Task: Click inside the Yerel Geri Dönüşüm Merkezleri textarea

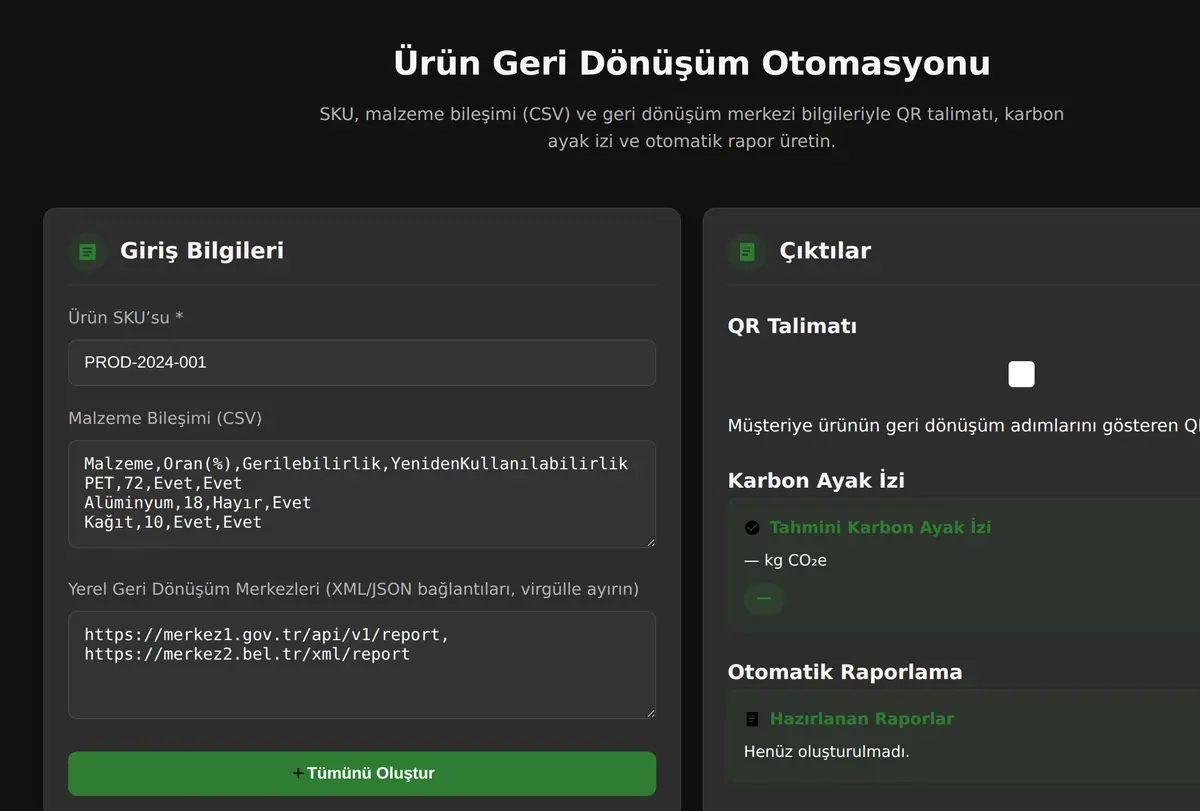Action: pos(362,665)
